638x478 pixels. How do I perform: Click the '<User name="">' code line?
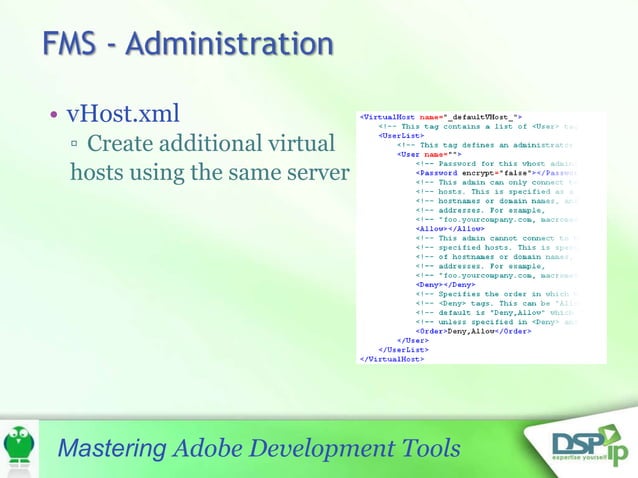(x=429, y=154)
